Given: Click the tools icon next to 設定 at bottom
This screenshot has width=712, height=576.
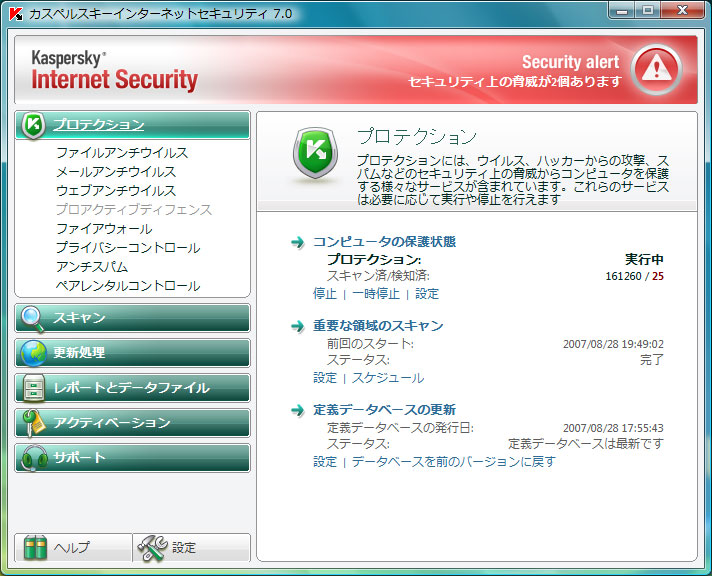Looking at the screenshot, I should (x=153, y=548).
